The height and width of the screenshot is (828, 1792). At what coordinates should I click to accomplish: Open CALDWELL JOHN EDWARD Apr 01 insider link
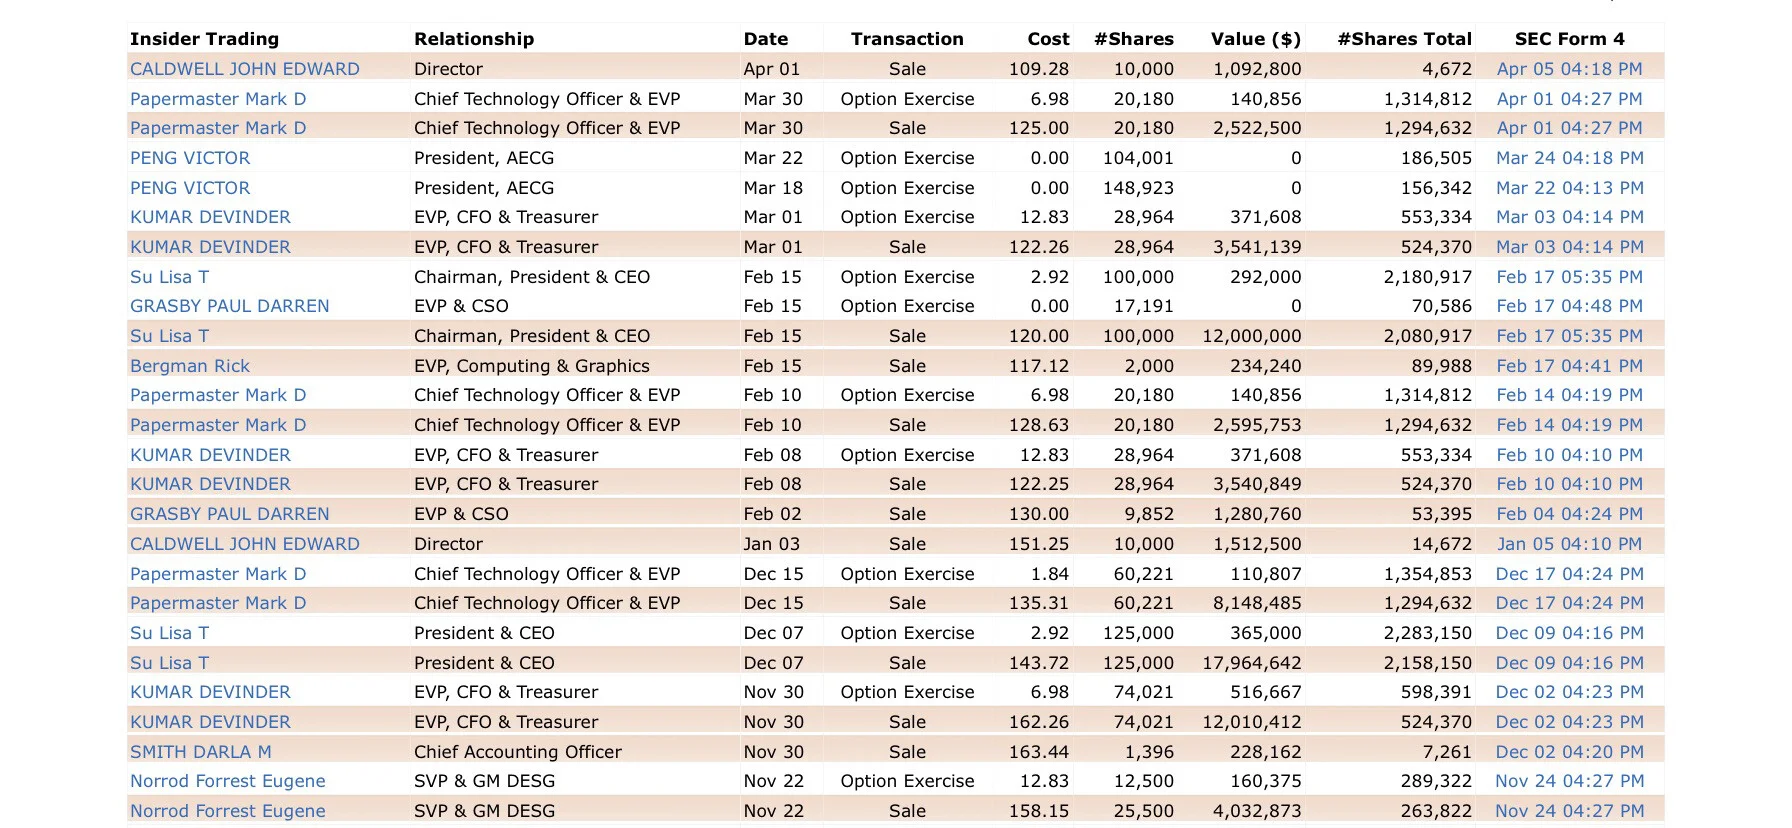pos(245,69)
